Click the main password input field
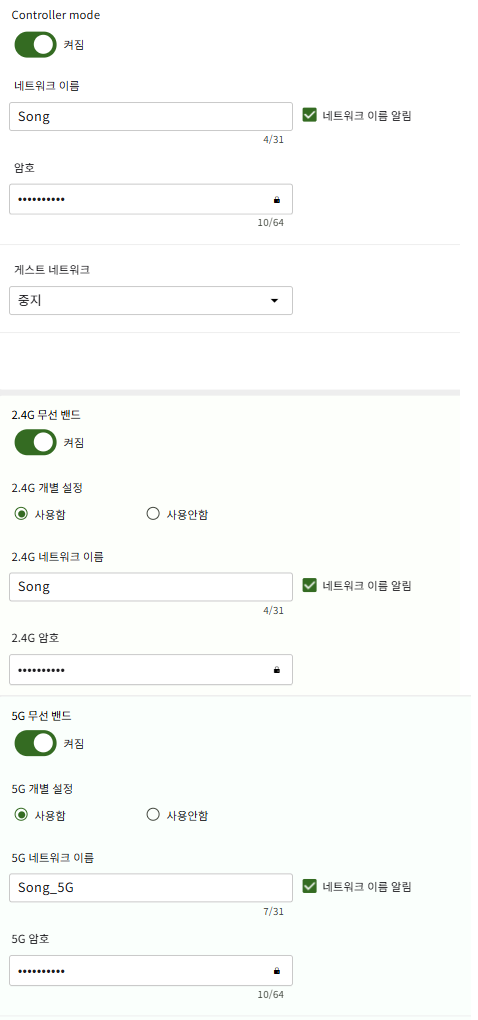 151,199
